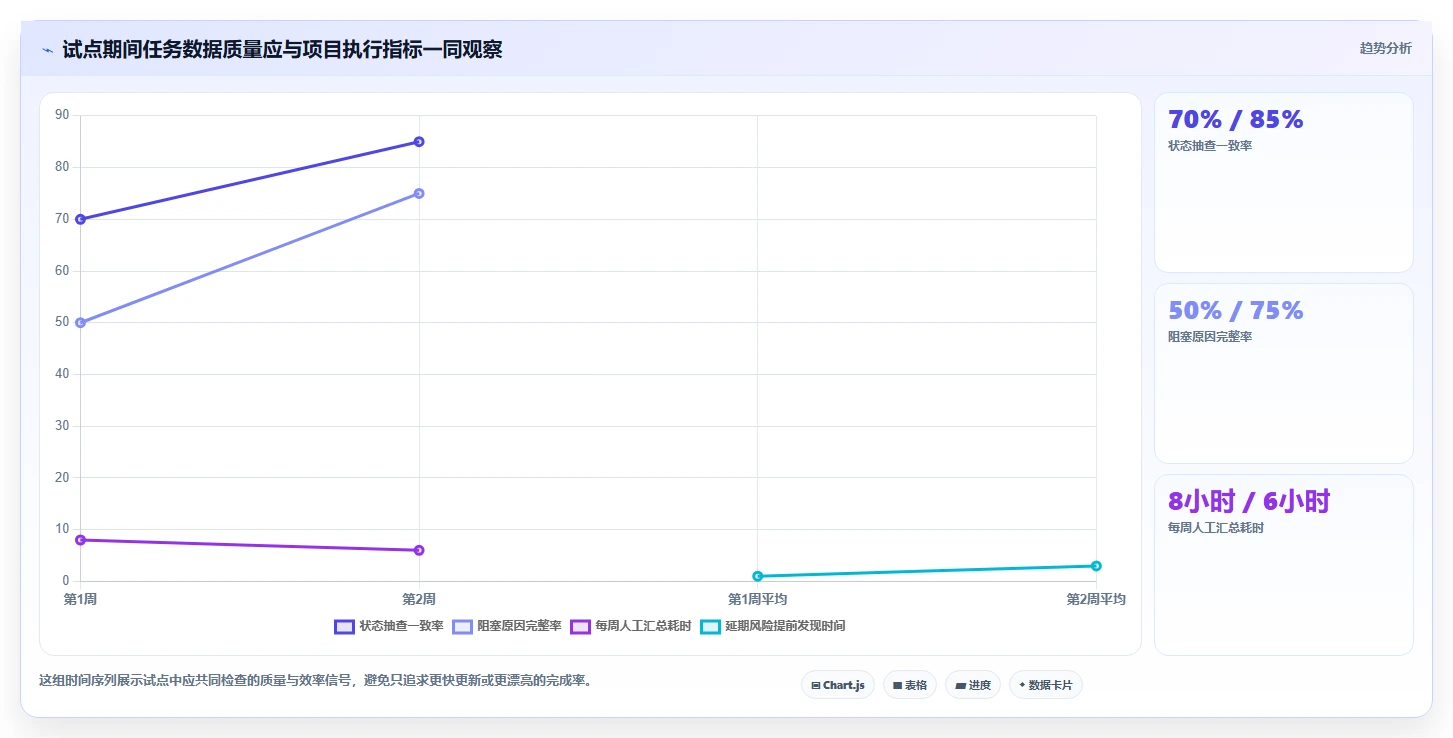Click the 第2周平均 x-axis label
1453x738 pixels.
tap(1096, 599)
